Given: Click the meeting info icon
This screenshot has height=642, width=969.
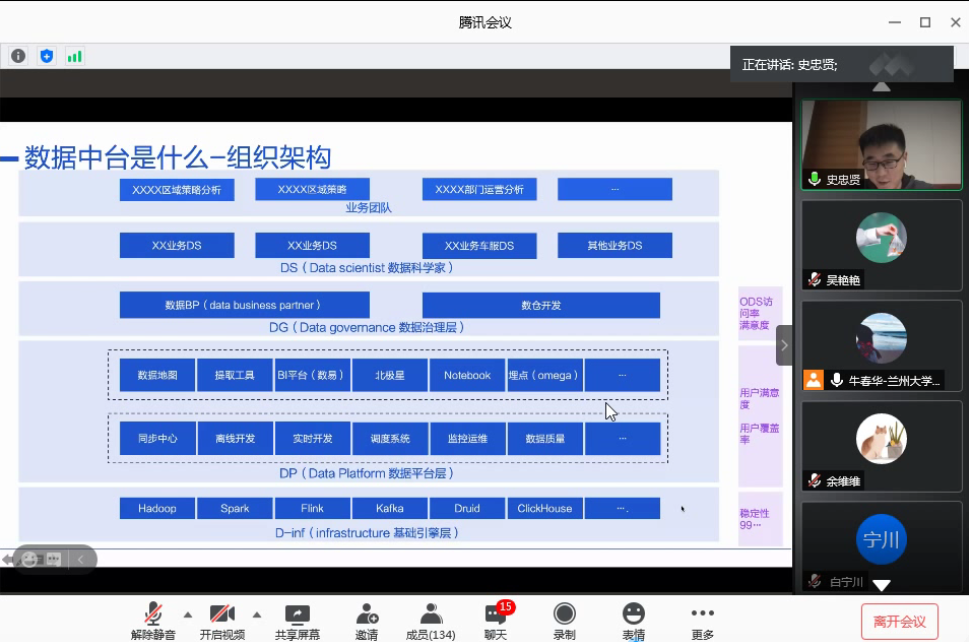Looking at the screenshot, I should (x=18, y=56).
